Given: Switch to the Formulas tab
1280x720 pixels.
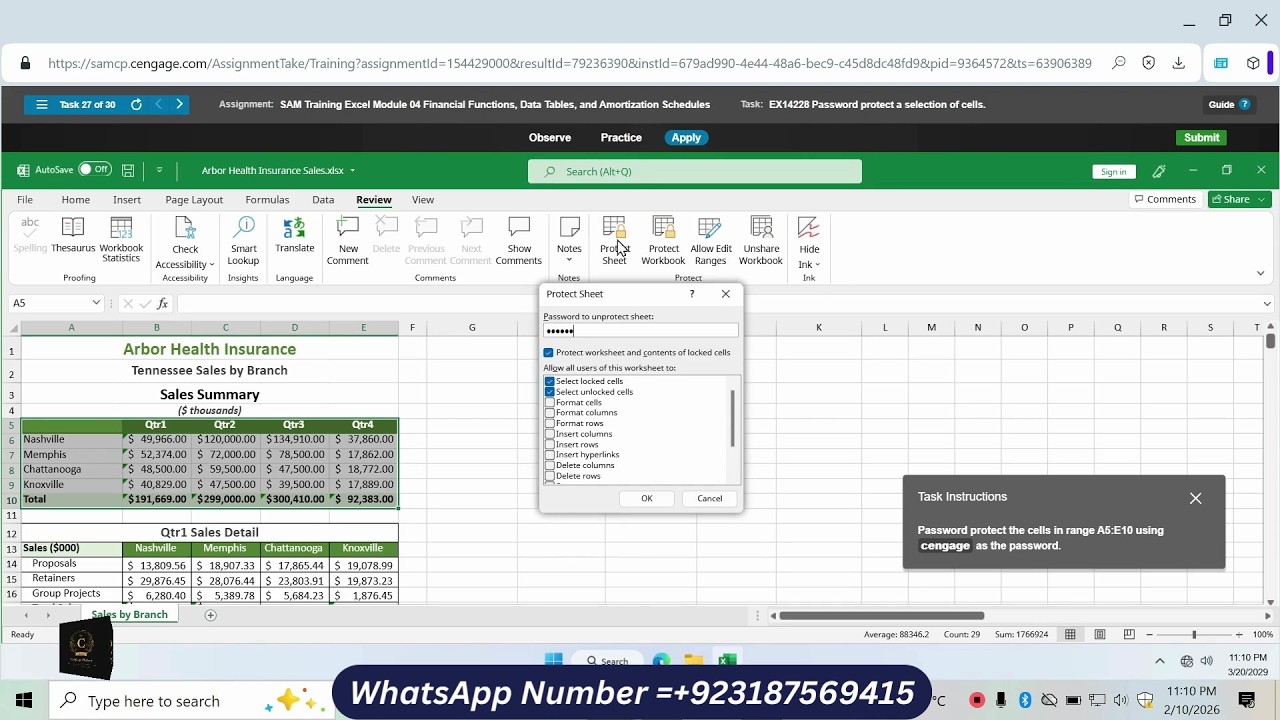Looking at the screenshot, I should tap(267, 200).
